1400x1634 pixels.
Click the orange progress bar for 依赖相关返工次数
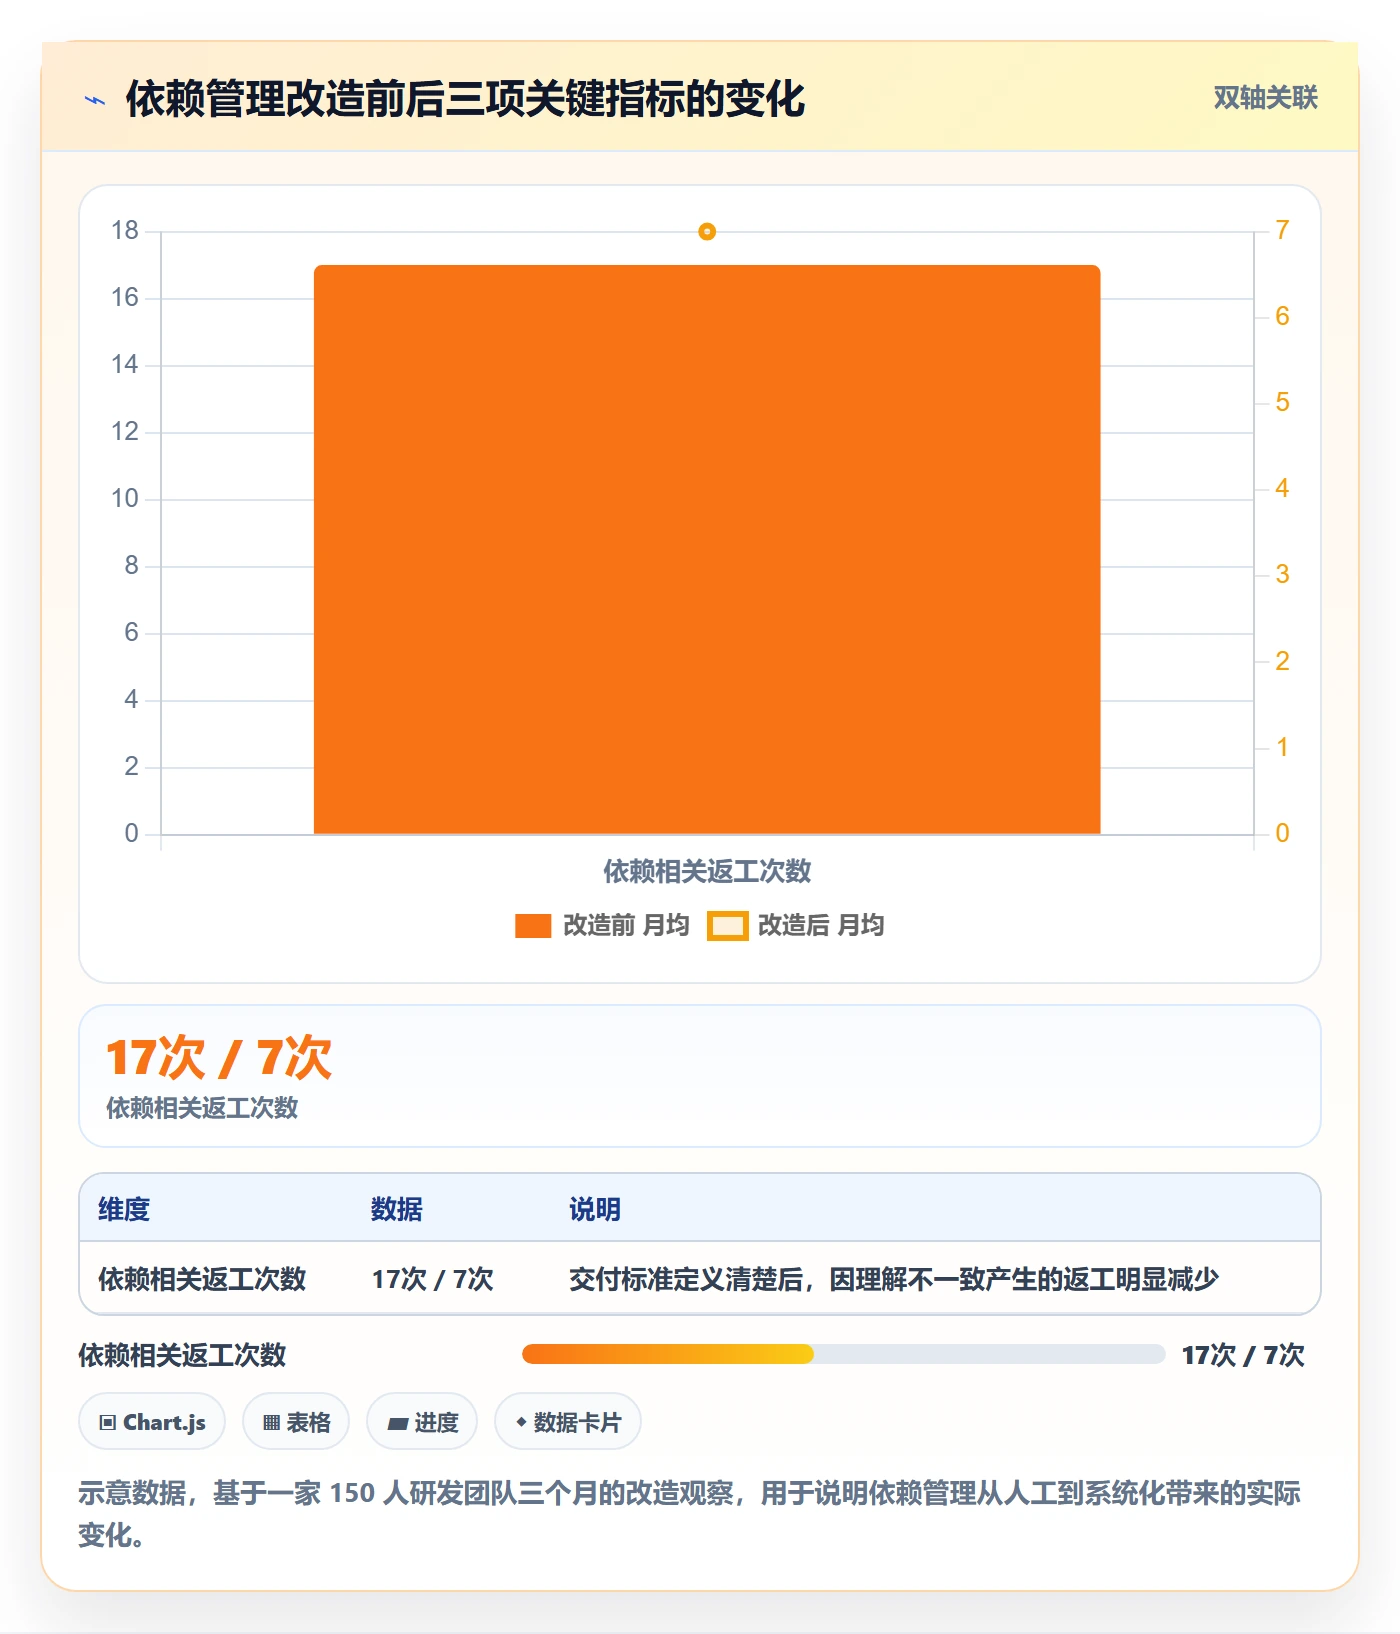[668, 1354]
